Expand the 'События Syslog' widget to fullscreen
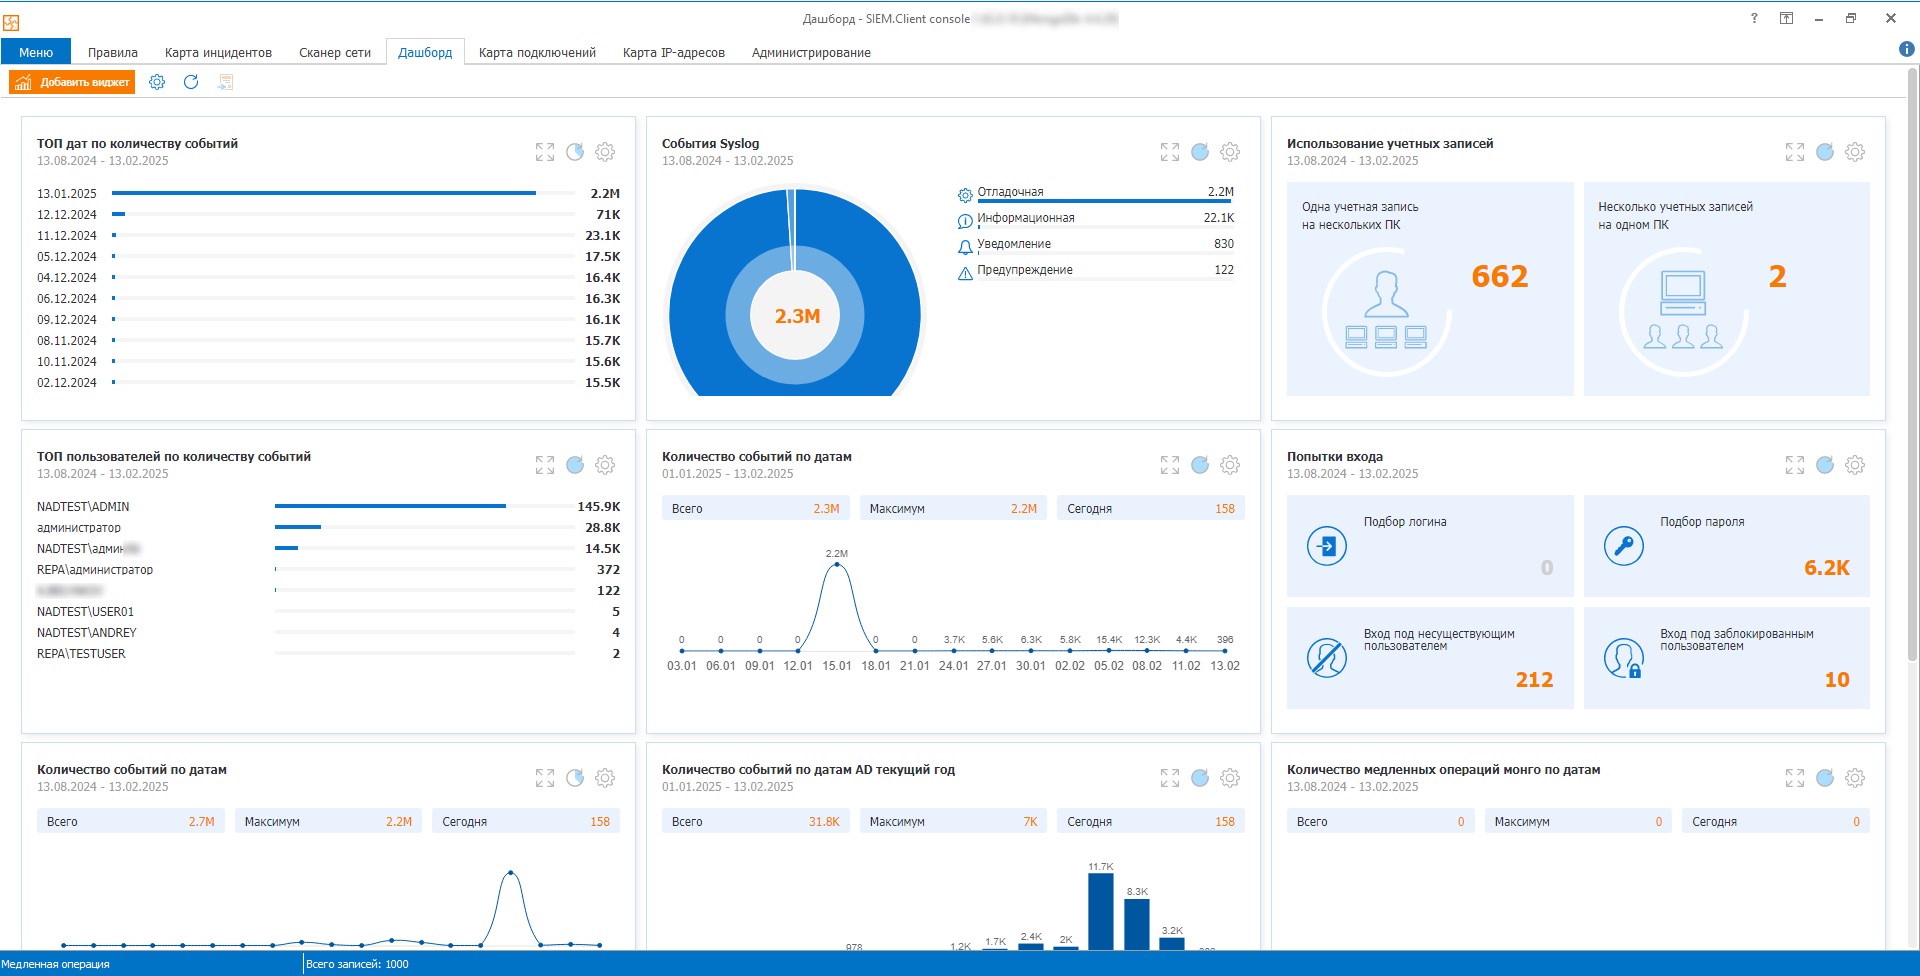The height and width of the screenshot is (976, 1920). [x=1169, y=152]
